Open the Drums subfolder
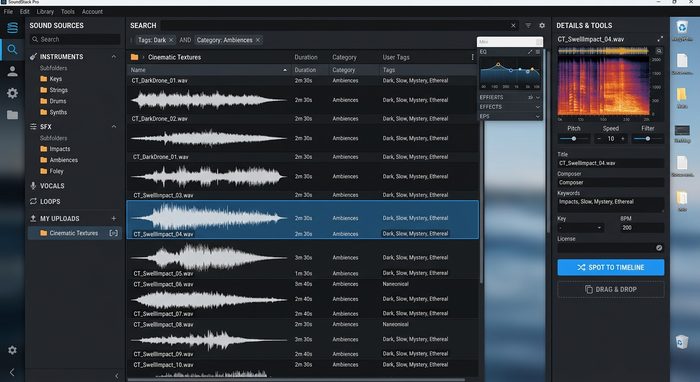This screenshot has height=382, width=700. [x=53, y=101]
